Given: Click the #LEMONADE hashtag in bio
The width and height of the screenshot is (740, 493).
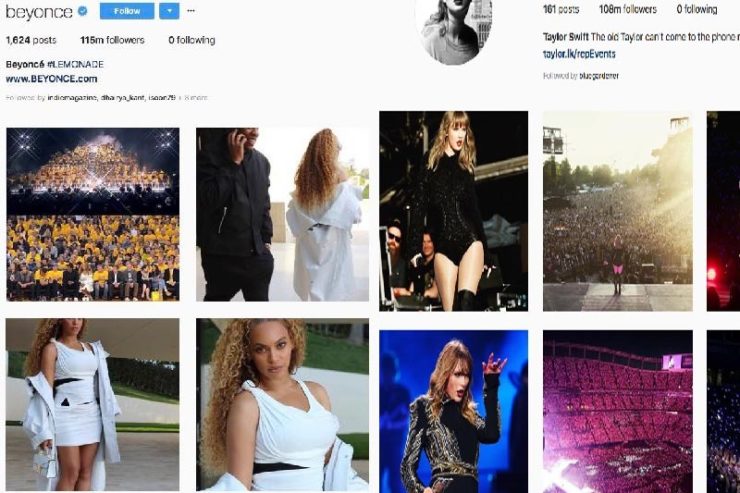Looking at the screenshot, I should click(x=76, y=64).
